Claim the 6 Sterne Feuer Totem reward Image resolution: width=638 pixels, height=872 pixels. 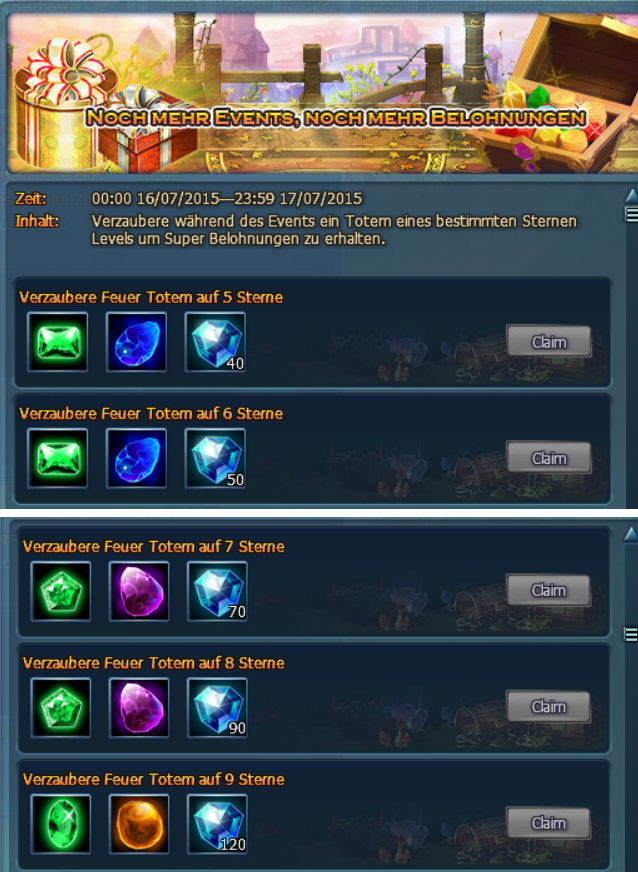click(548, 458)
